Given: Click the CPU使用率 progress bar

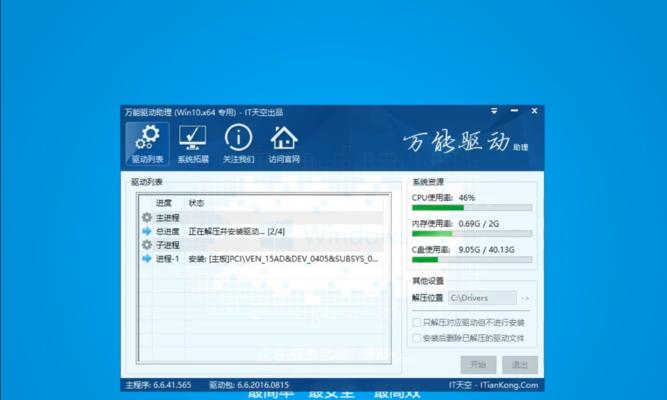Looking at the screenshot, I should point(472,208).
